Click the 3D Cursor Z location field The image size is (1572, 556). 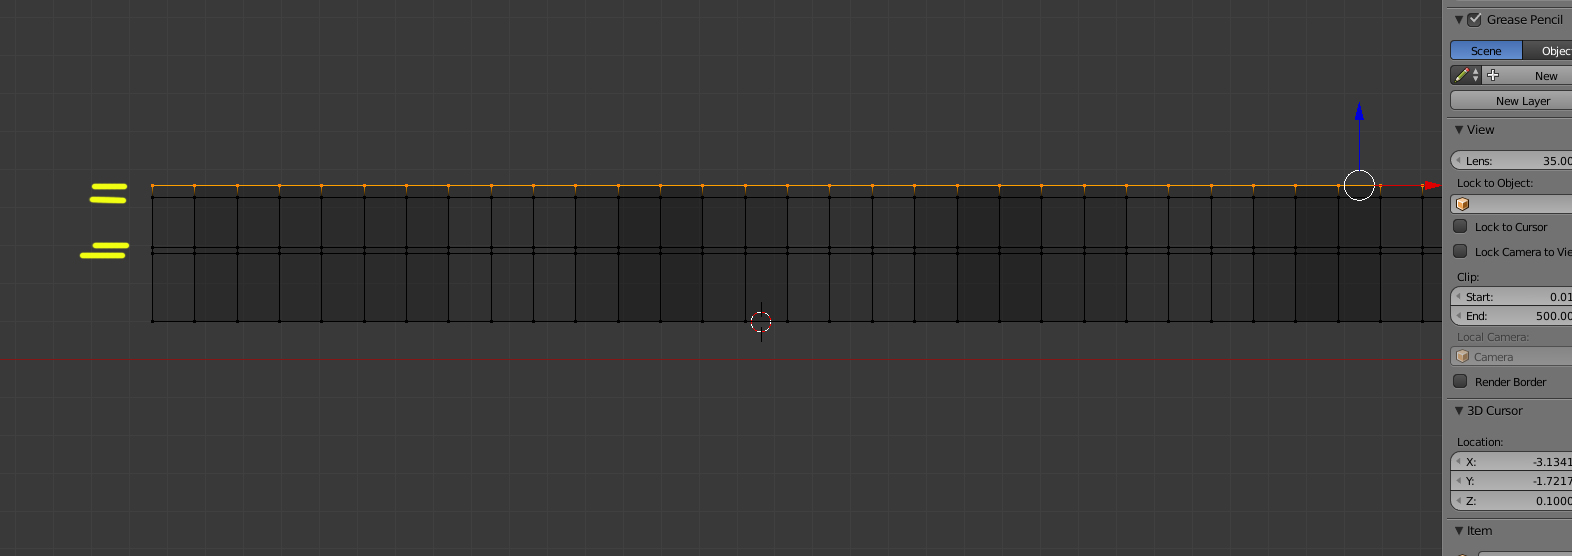pyautogui.click(x=1511, y=501)
